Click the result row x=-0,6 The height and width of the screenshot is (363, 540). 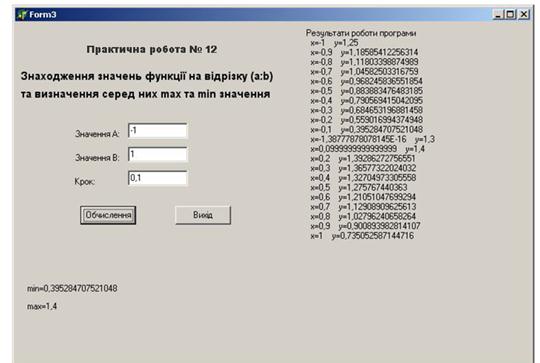click(366, 81)
